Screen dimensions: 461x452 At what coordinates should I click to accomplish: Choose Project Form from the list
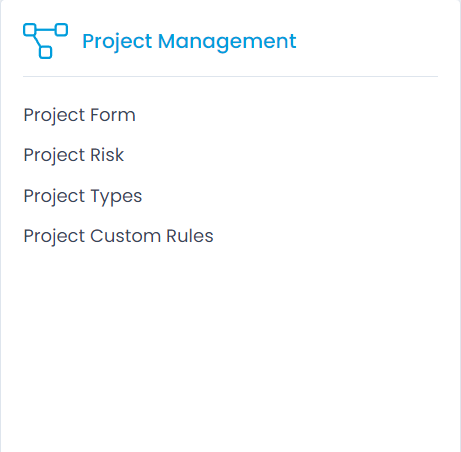pos(79,116)
